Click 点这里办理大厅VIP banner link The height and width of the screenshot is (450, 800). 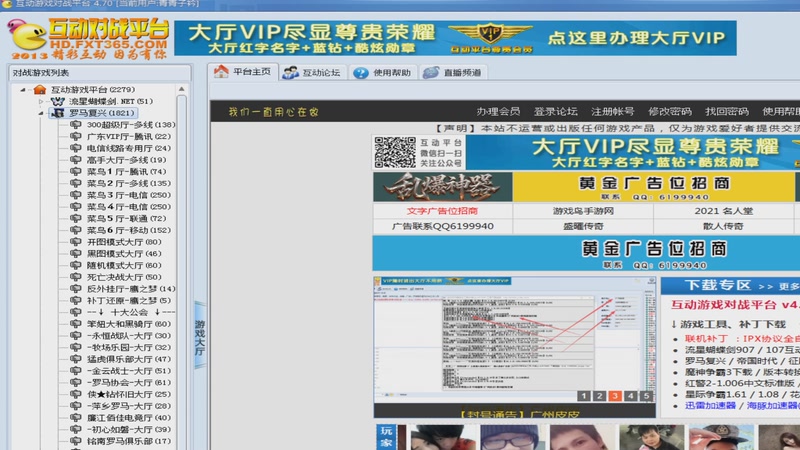click(x=636, y=38)
